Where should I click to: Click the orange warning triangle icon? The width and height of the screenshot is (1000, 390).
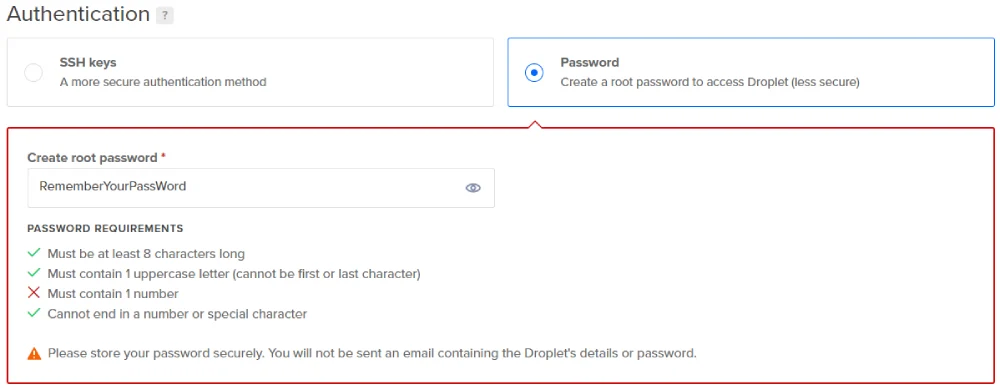[34, 354]
